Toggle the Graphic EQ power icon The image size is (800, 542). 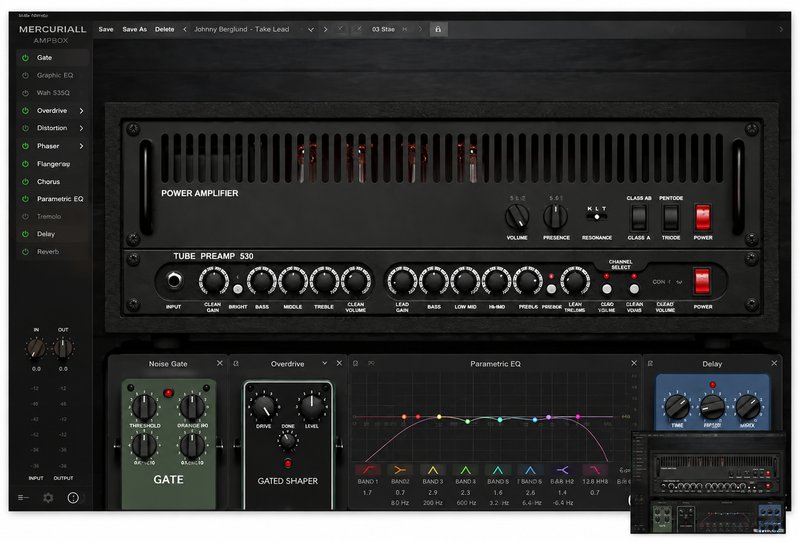pyautogui.click(x=25, y=76)
